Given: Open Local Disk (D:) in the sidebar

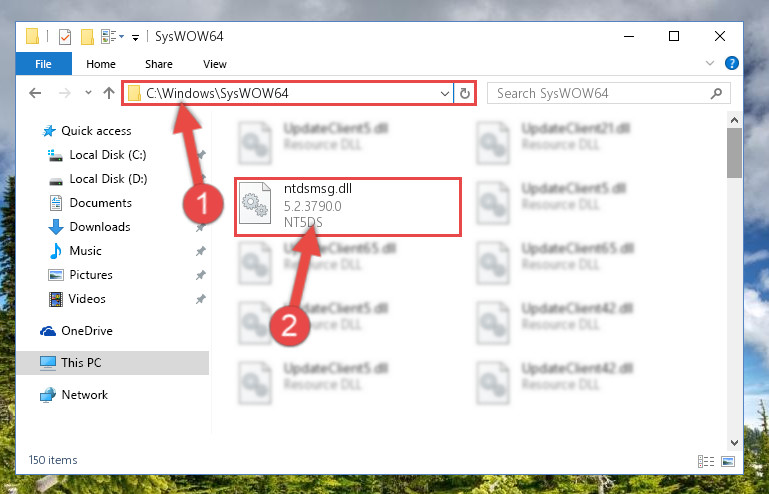Looking at the screenshot, I should point(108,179).
